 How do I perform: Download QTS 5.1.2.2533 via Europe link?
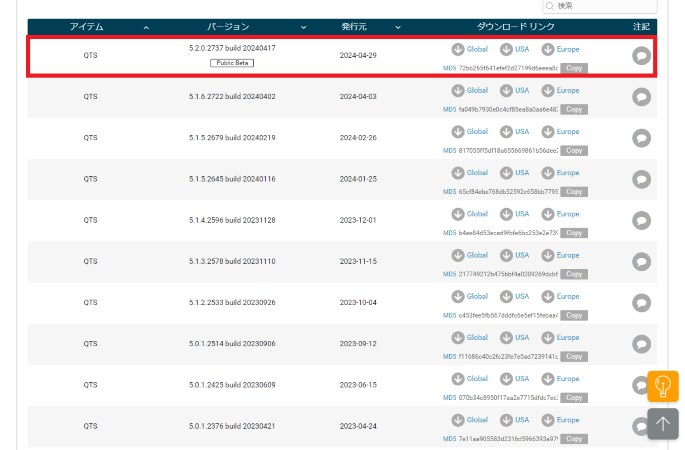560,296
